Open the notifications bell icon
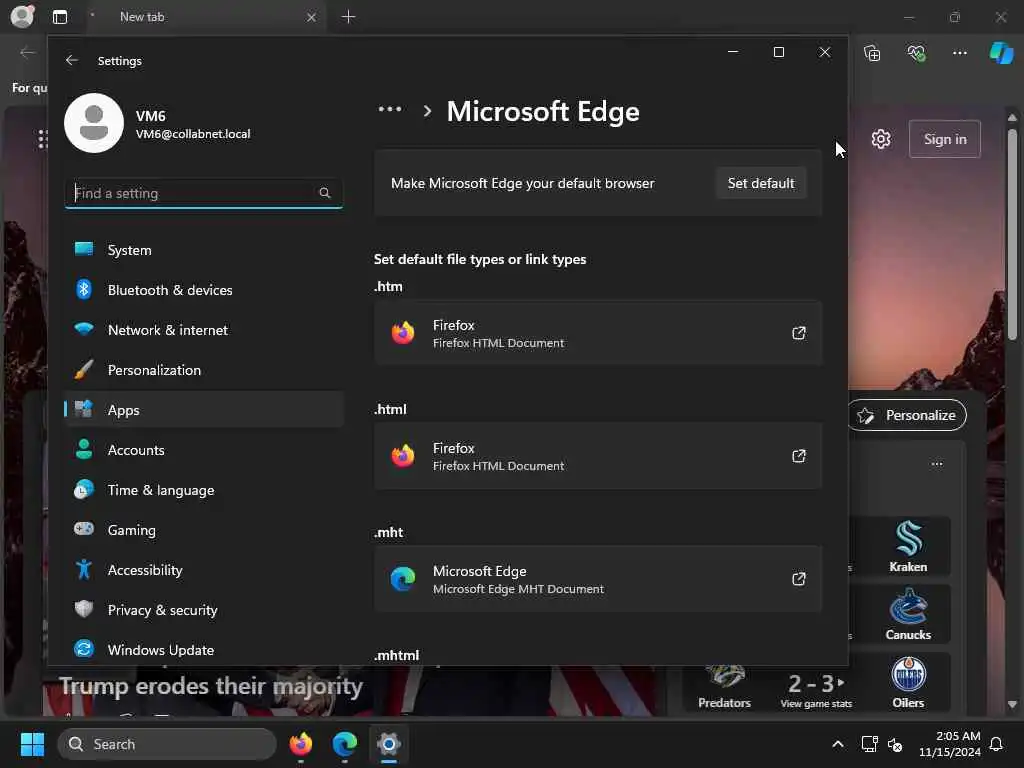This screenshot has width=1024, height=768. coord(997,744)
